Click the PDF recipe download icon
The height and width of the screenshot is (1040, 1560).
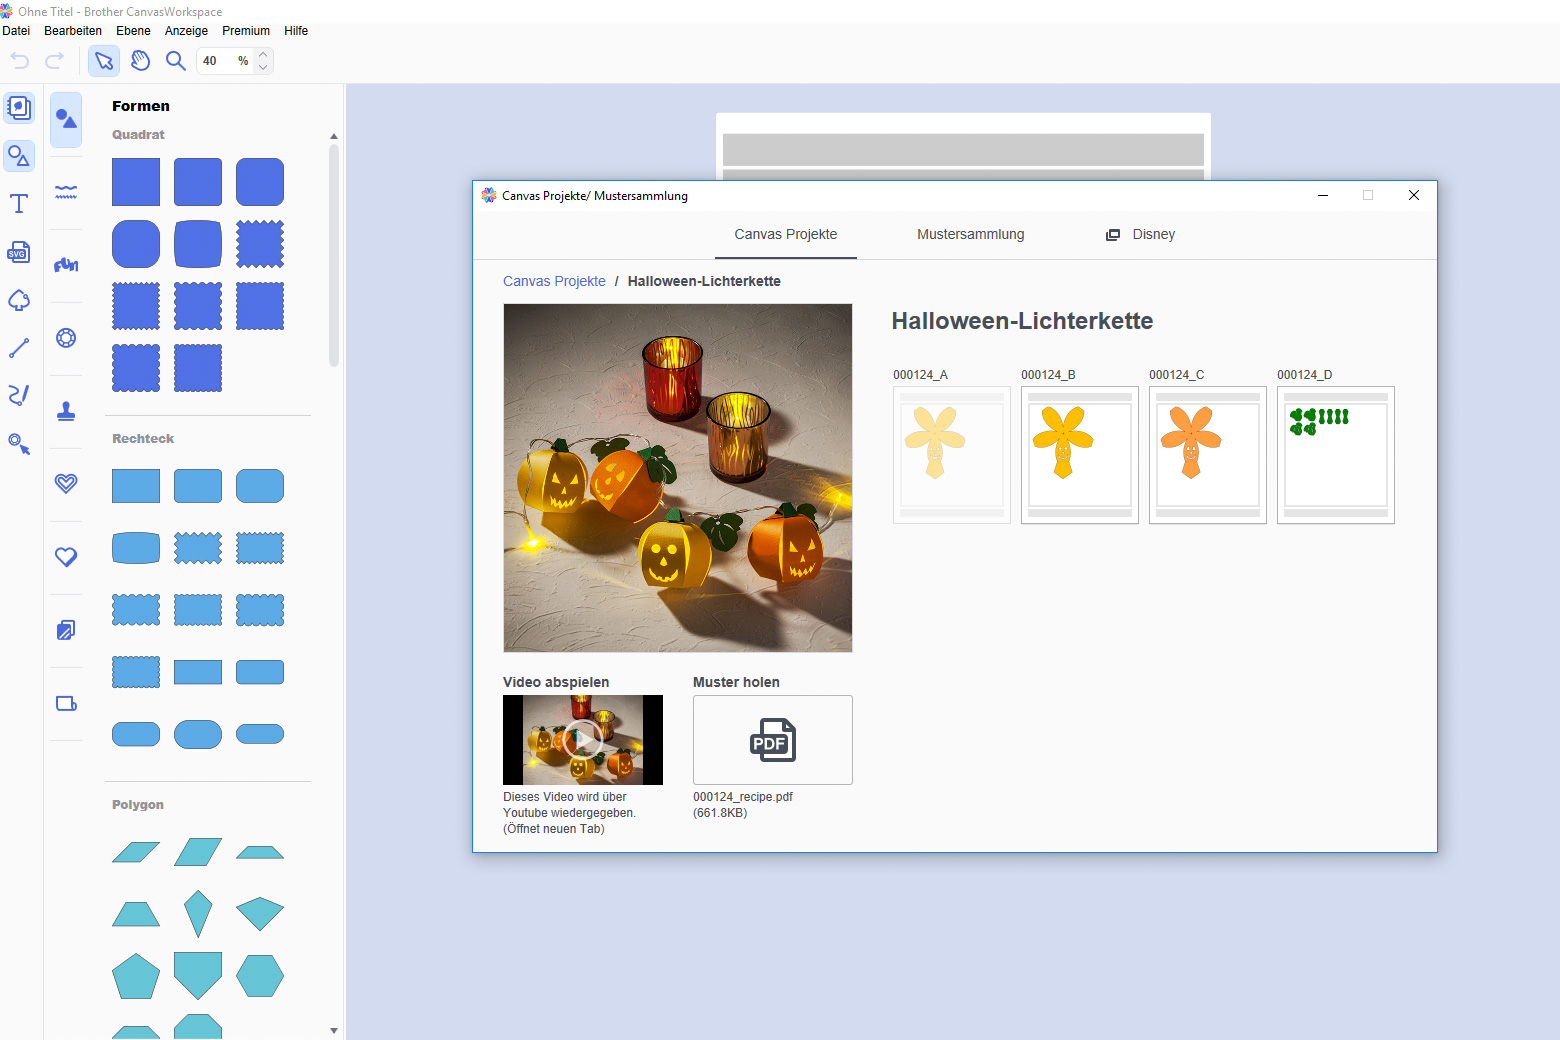pyautogui.click(x=772, y=740)
